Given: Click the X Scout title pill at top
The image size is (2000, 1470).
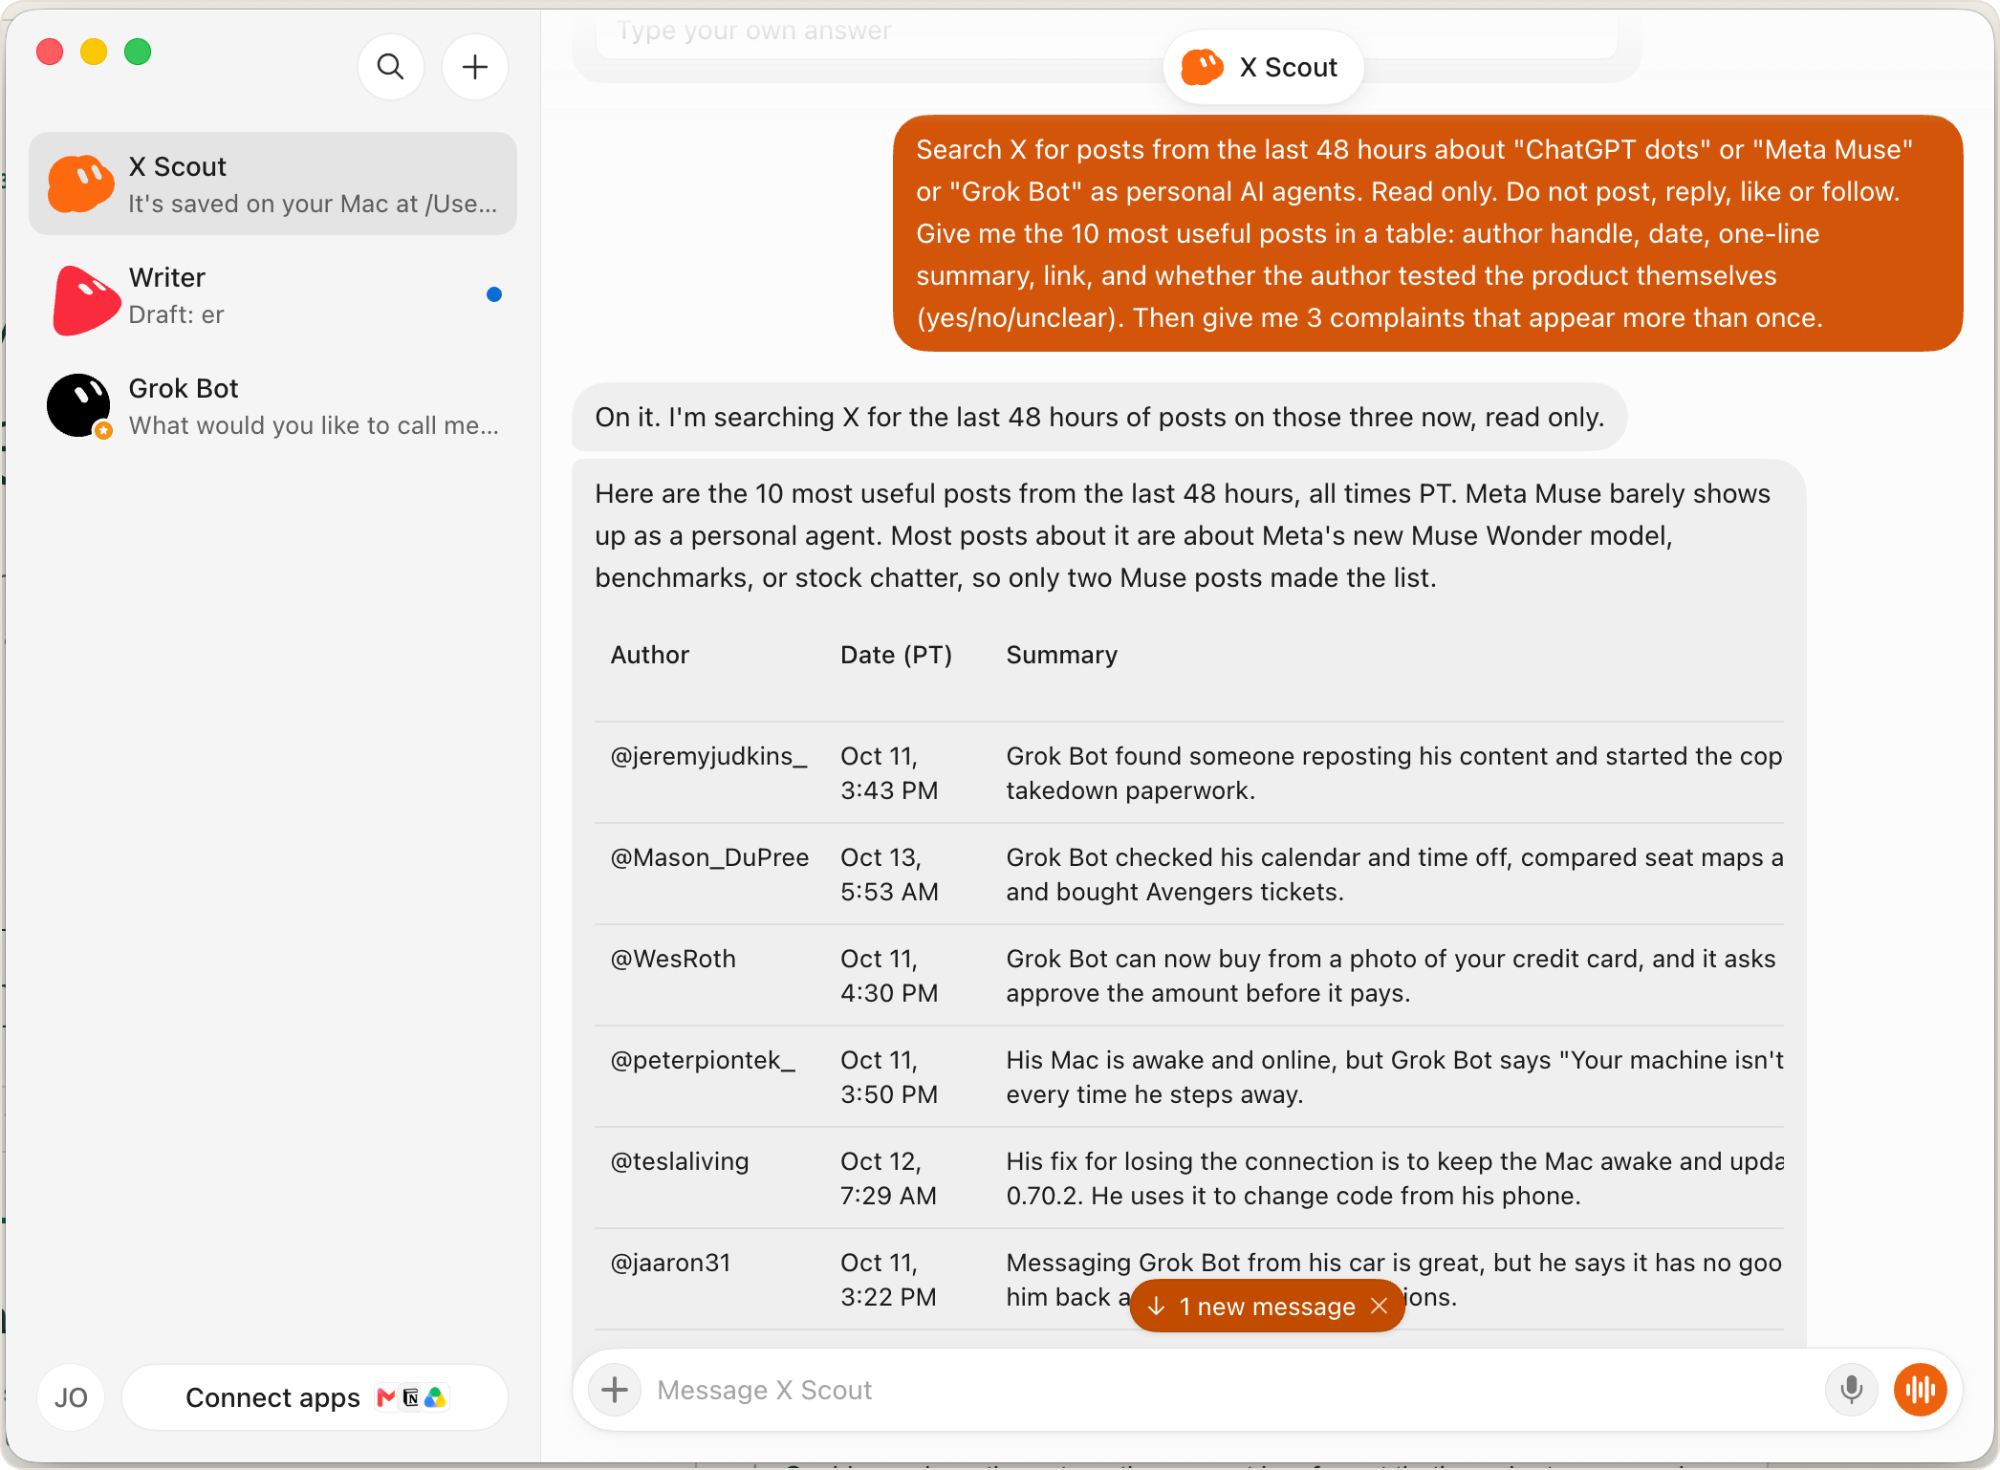Looking at the screenshot, I should click(1263, 67).
